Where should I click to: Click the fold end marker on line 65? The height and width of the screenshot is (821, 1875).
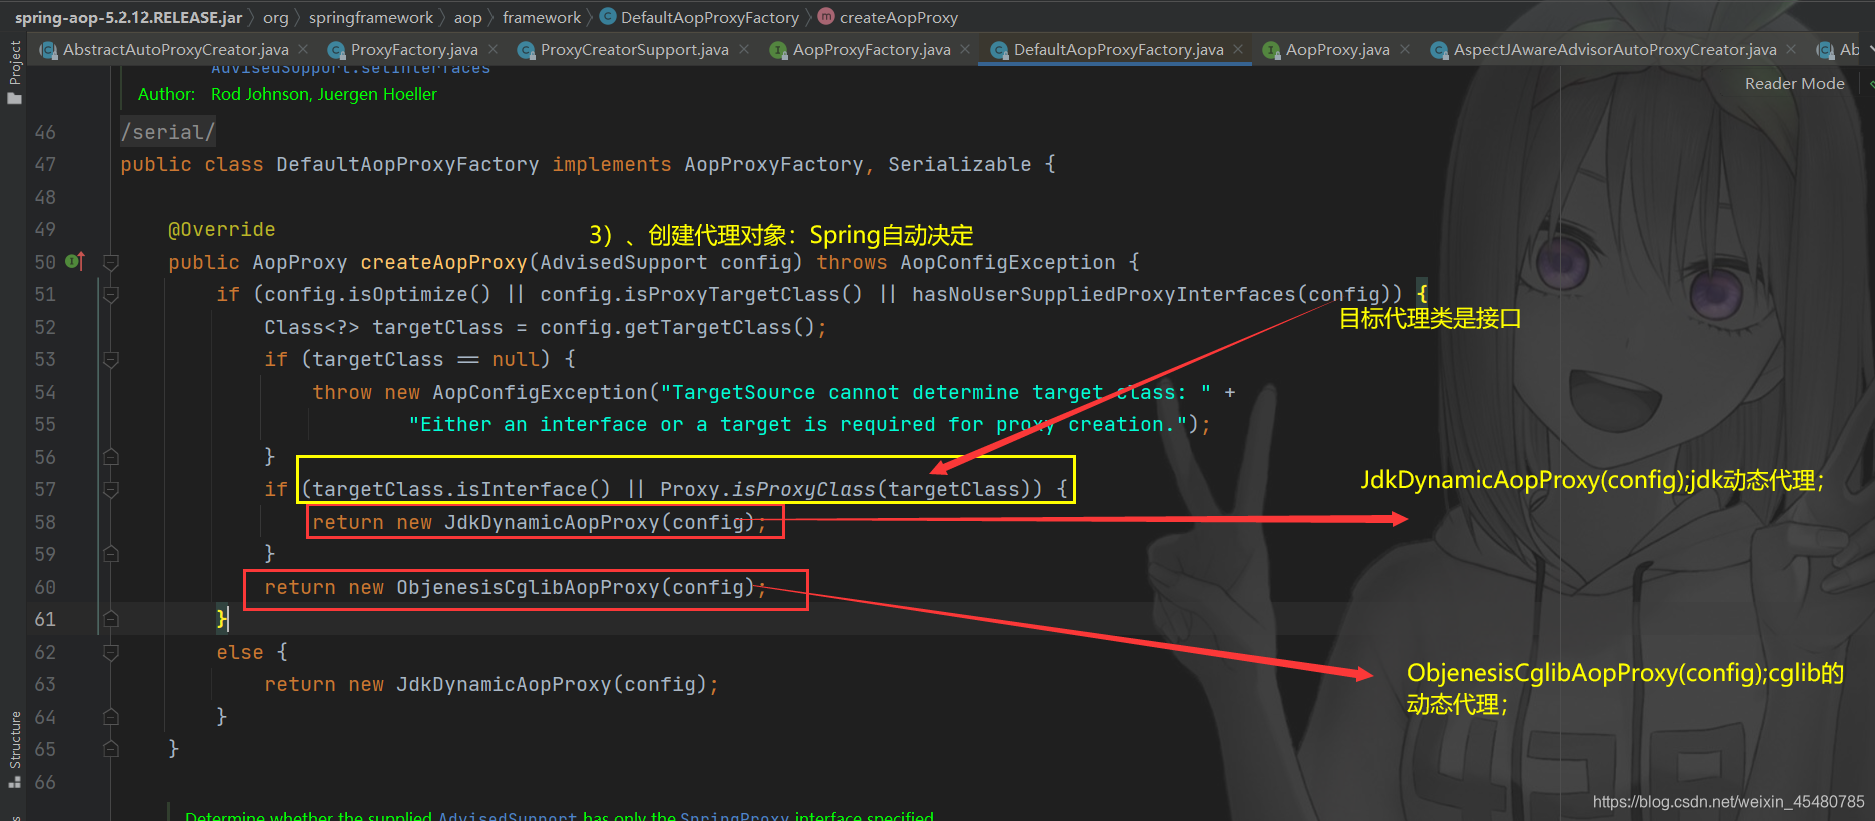tap(111, 749)
